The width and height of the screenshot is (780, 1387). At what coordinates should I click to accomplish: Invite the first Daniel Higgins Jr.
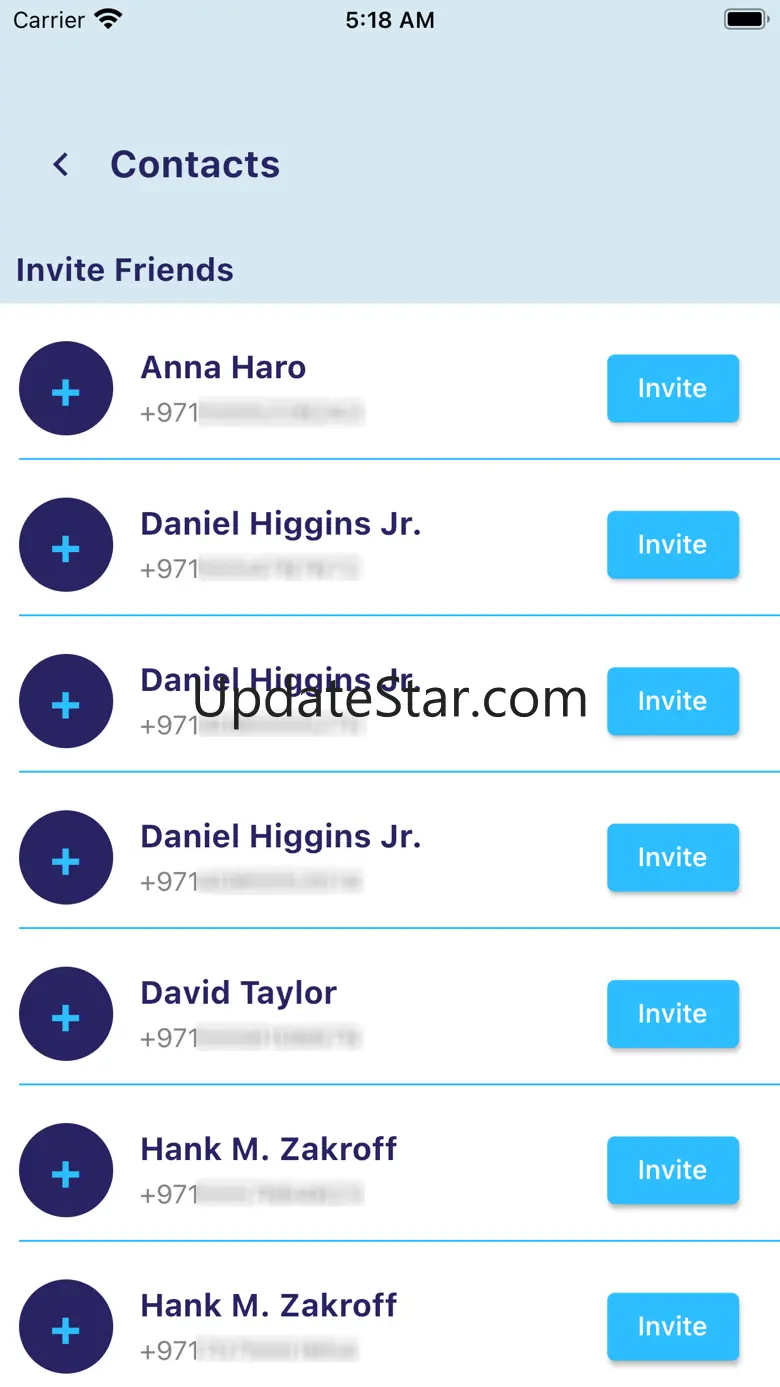pyautogui.click(x=673, y=545)
